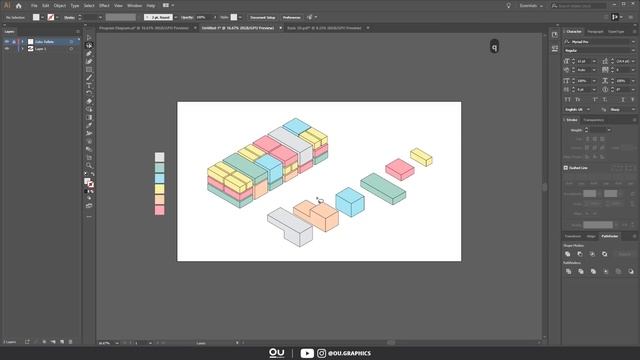Select the Layers panel tab
This screenshot has height=360, width=640.
[x=9, y=31]
